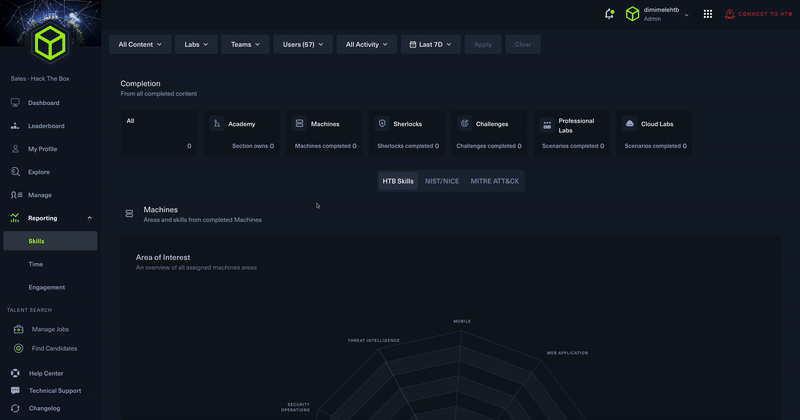Open the Users (57) dropdown
This screenshot has height=420, width=800.
click(x=303, y=44)
